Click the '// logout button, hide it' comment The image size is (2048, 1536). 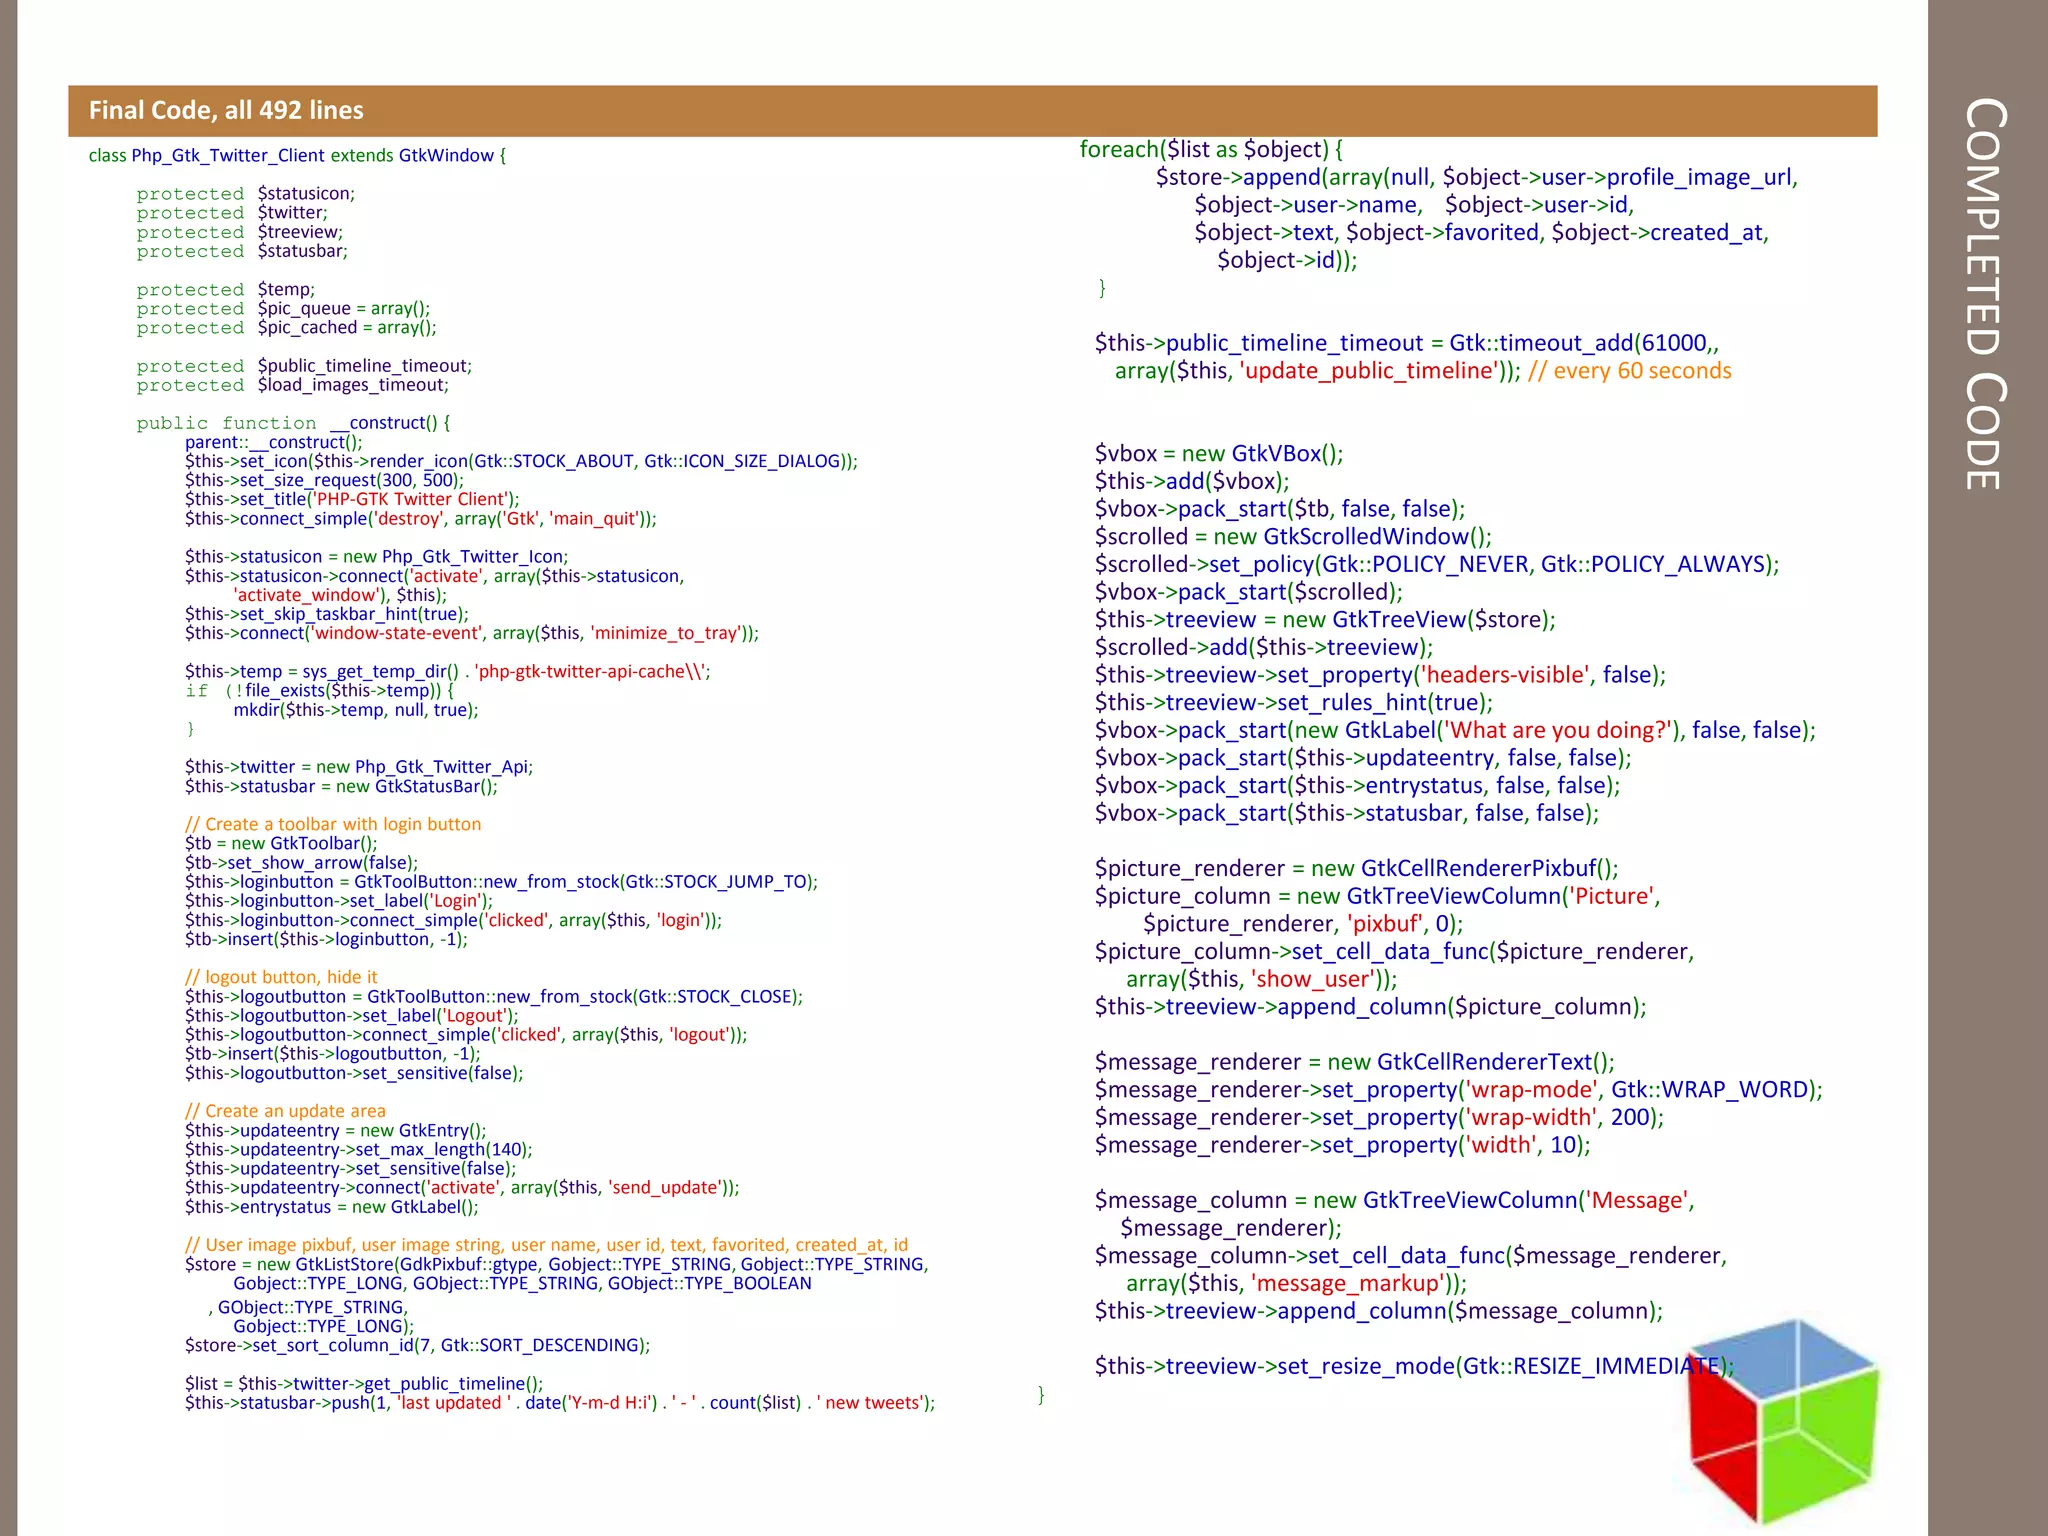coord(281,977)
